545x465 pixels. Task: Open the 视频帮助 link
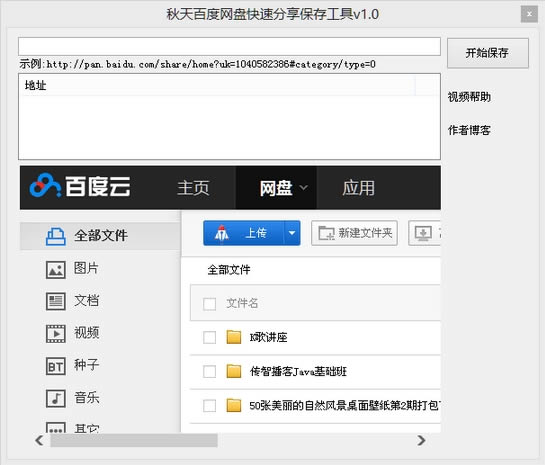coord(469,97)
